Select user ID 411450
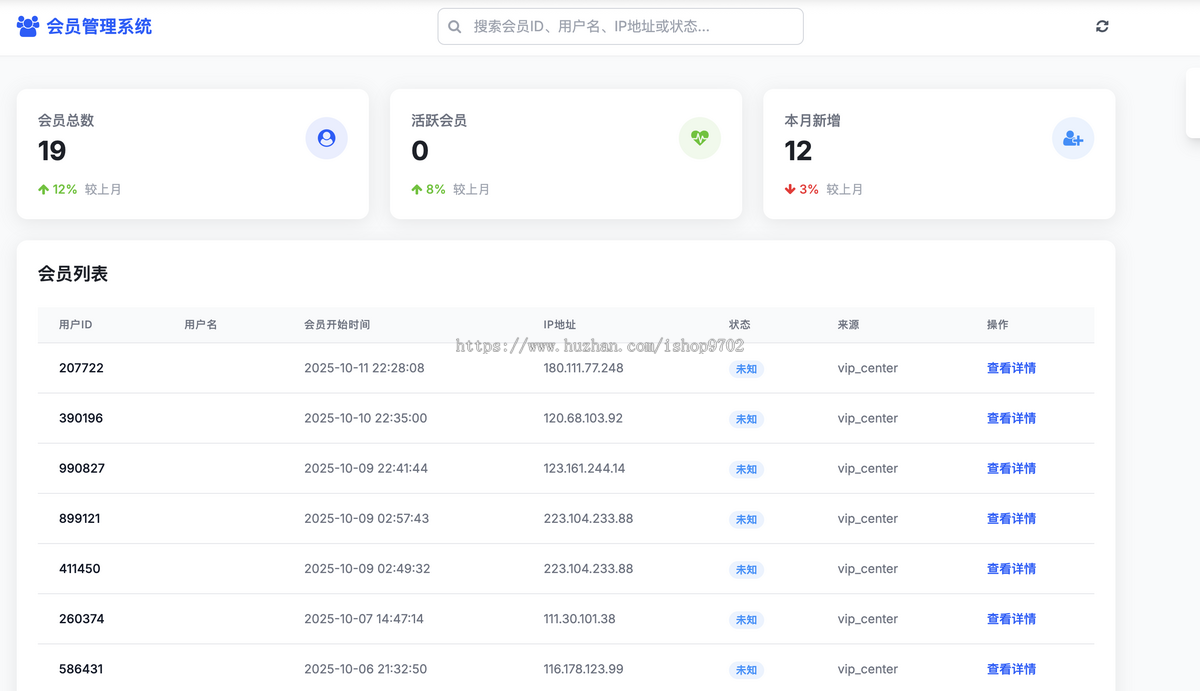The width and height of the screenshot is (1200, 691). click(x=80, y=568)
